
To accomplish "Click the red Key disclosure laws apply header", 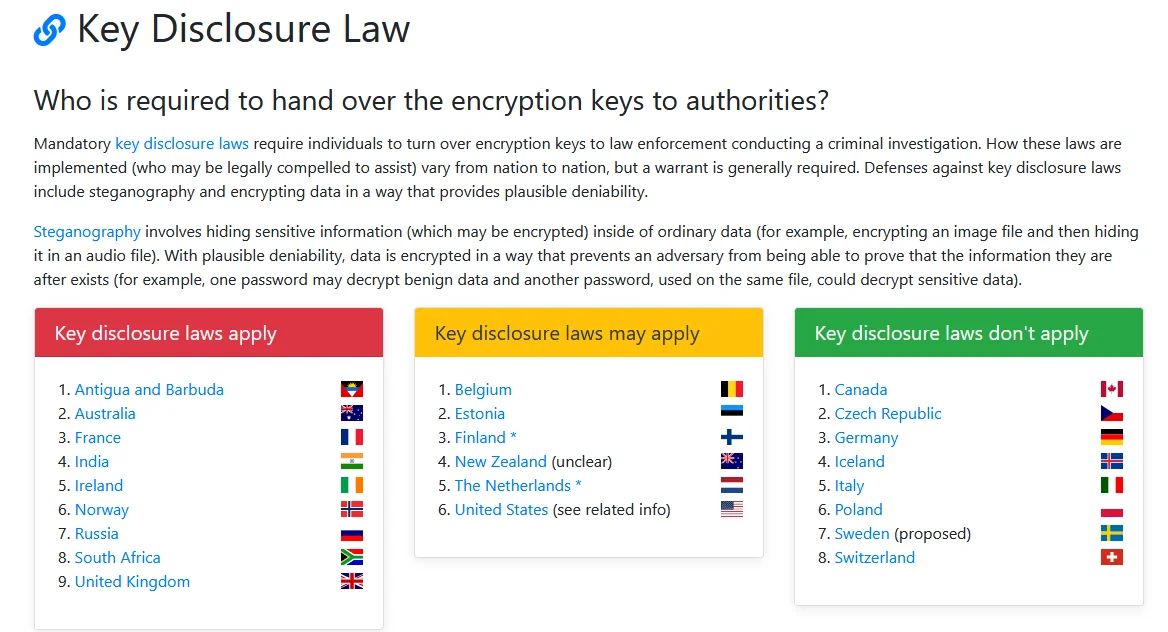I will point(209,333).
